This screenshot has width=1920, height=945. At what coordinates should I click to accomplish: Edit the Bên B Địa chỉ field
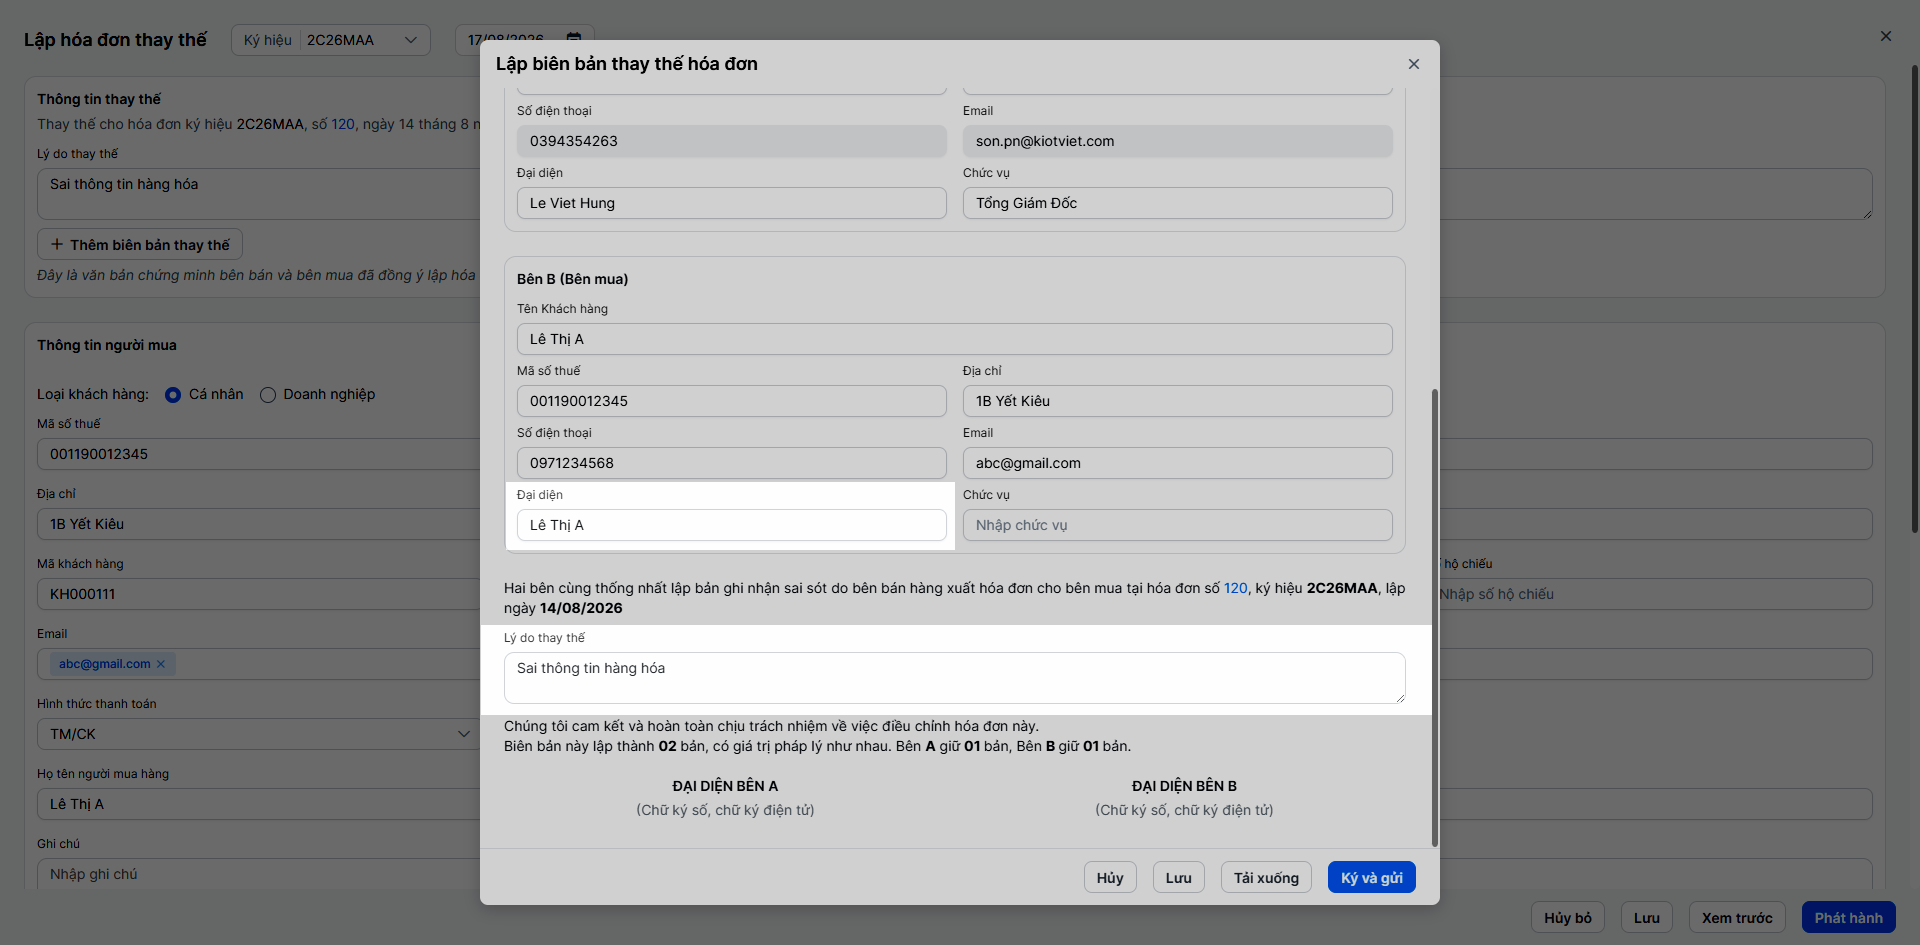1178,401
